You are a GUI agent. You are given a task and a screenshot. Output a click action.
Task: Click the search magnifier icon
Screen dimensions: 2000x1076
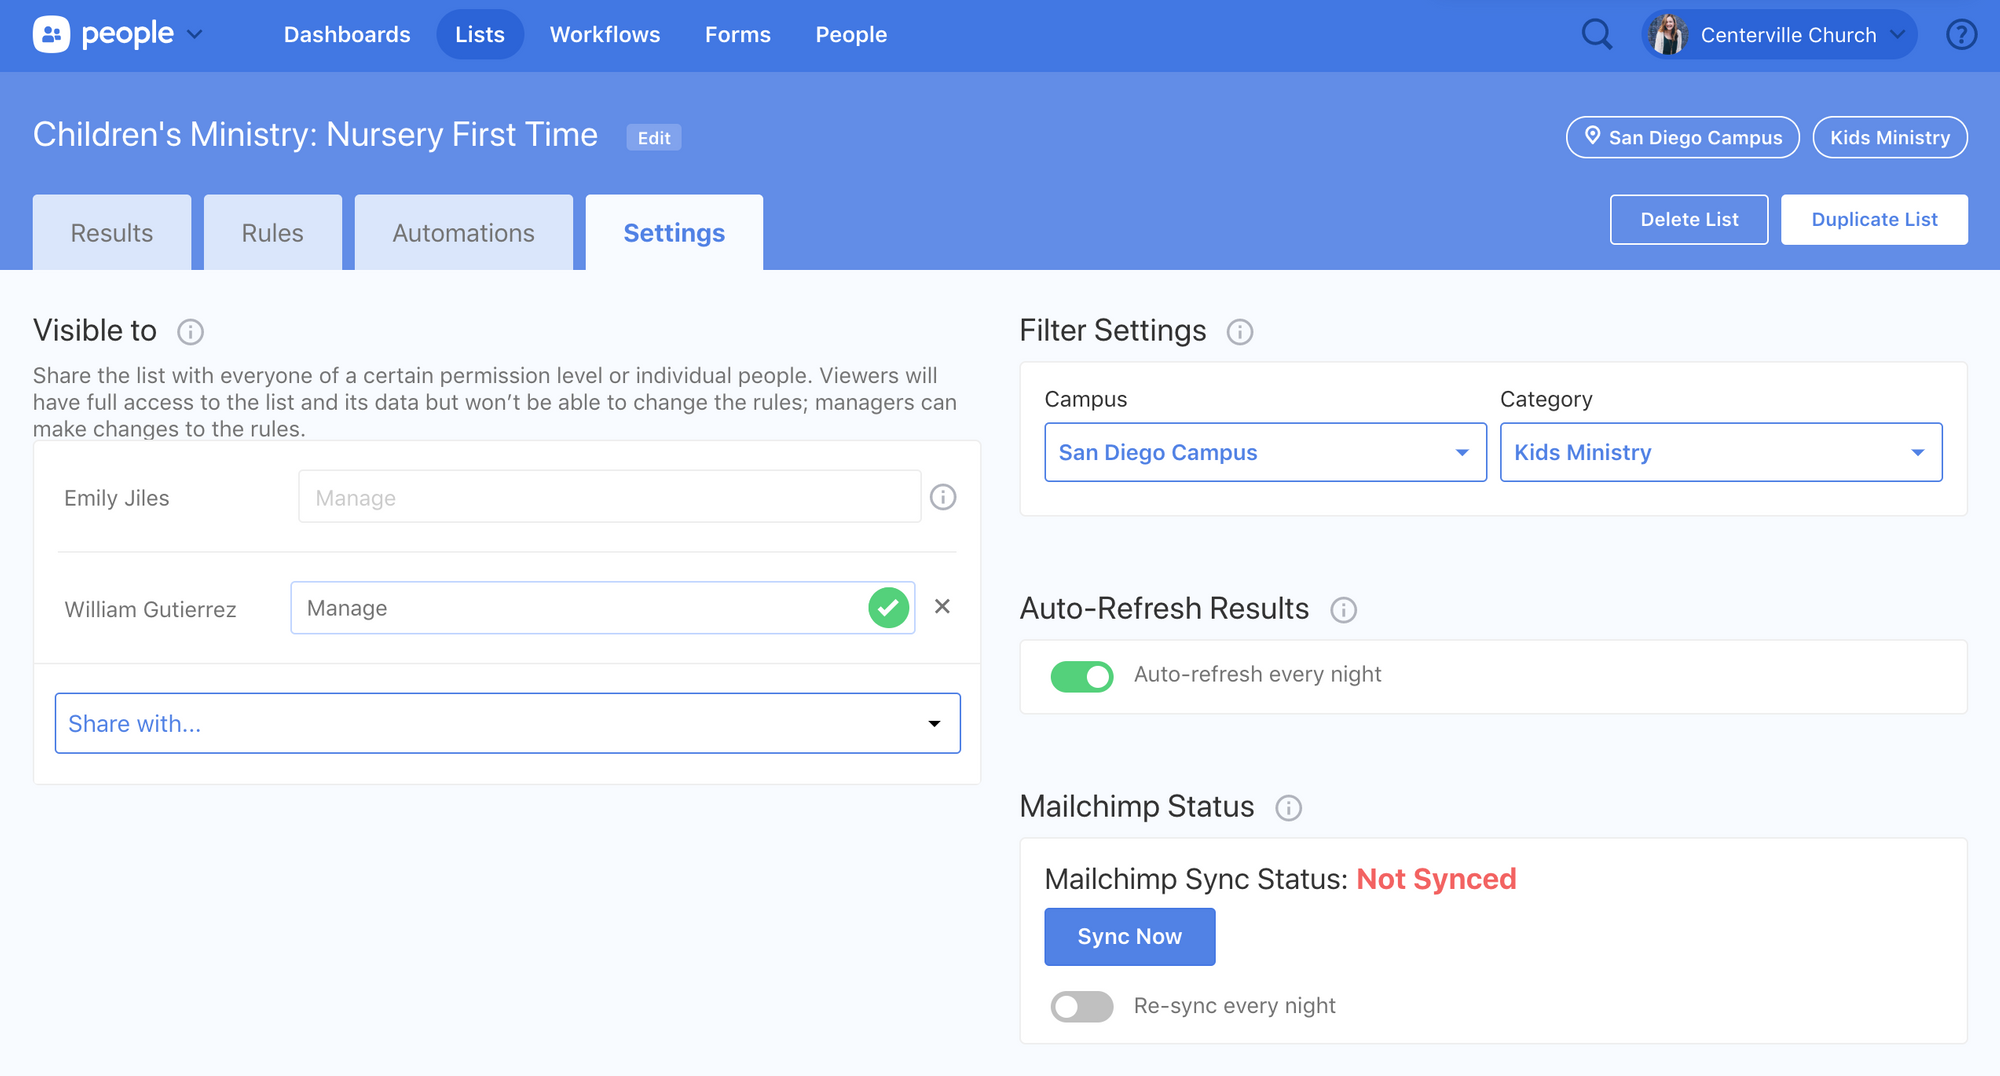tap(1596, 35)
